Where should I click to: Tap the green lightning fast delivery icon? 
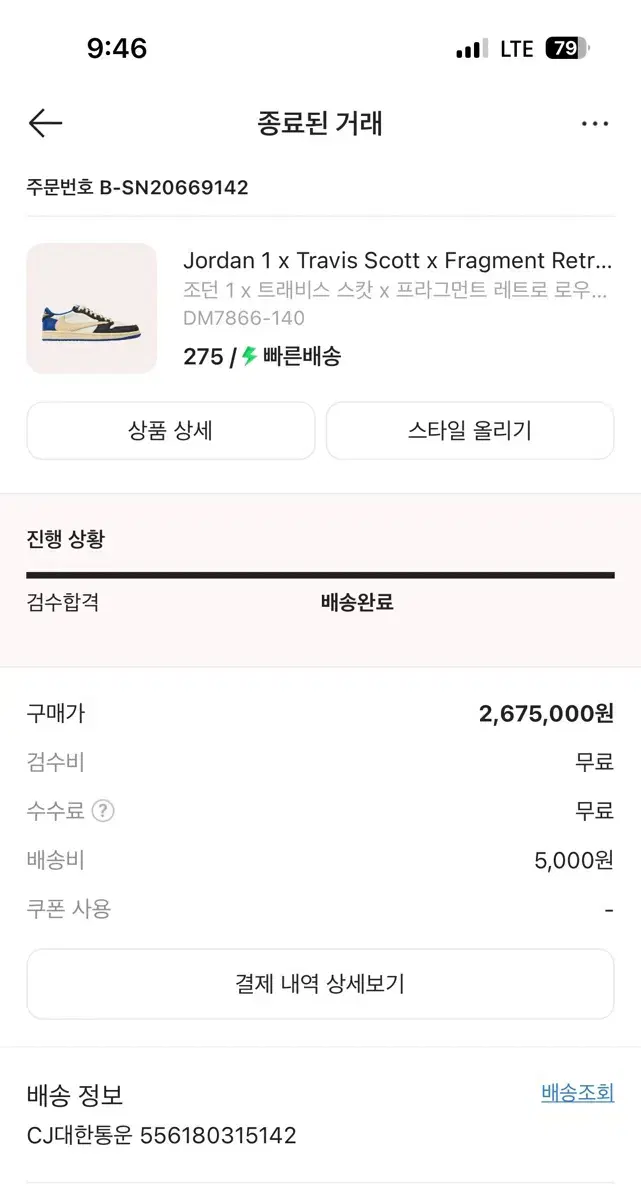tap(250, 356)
